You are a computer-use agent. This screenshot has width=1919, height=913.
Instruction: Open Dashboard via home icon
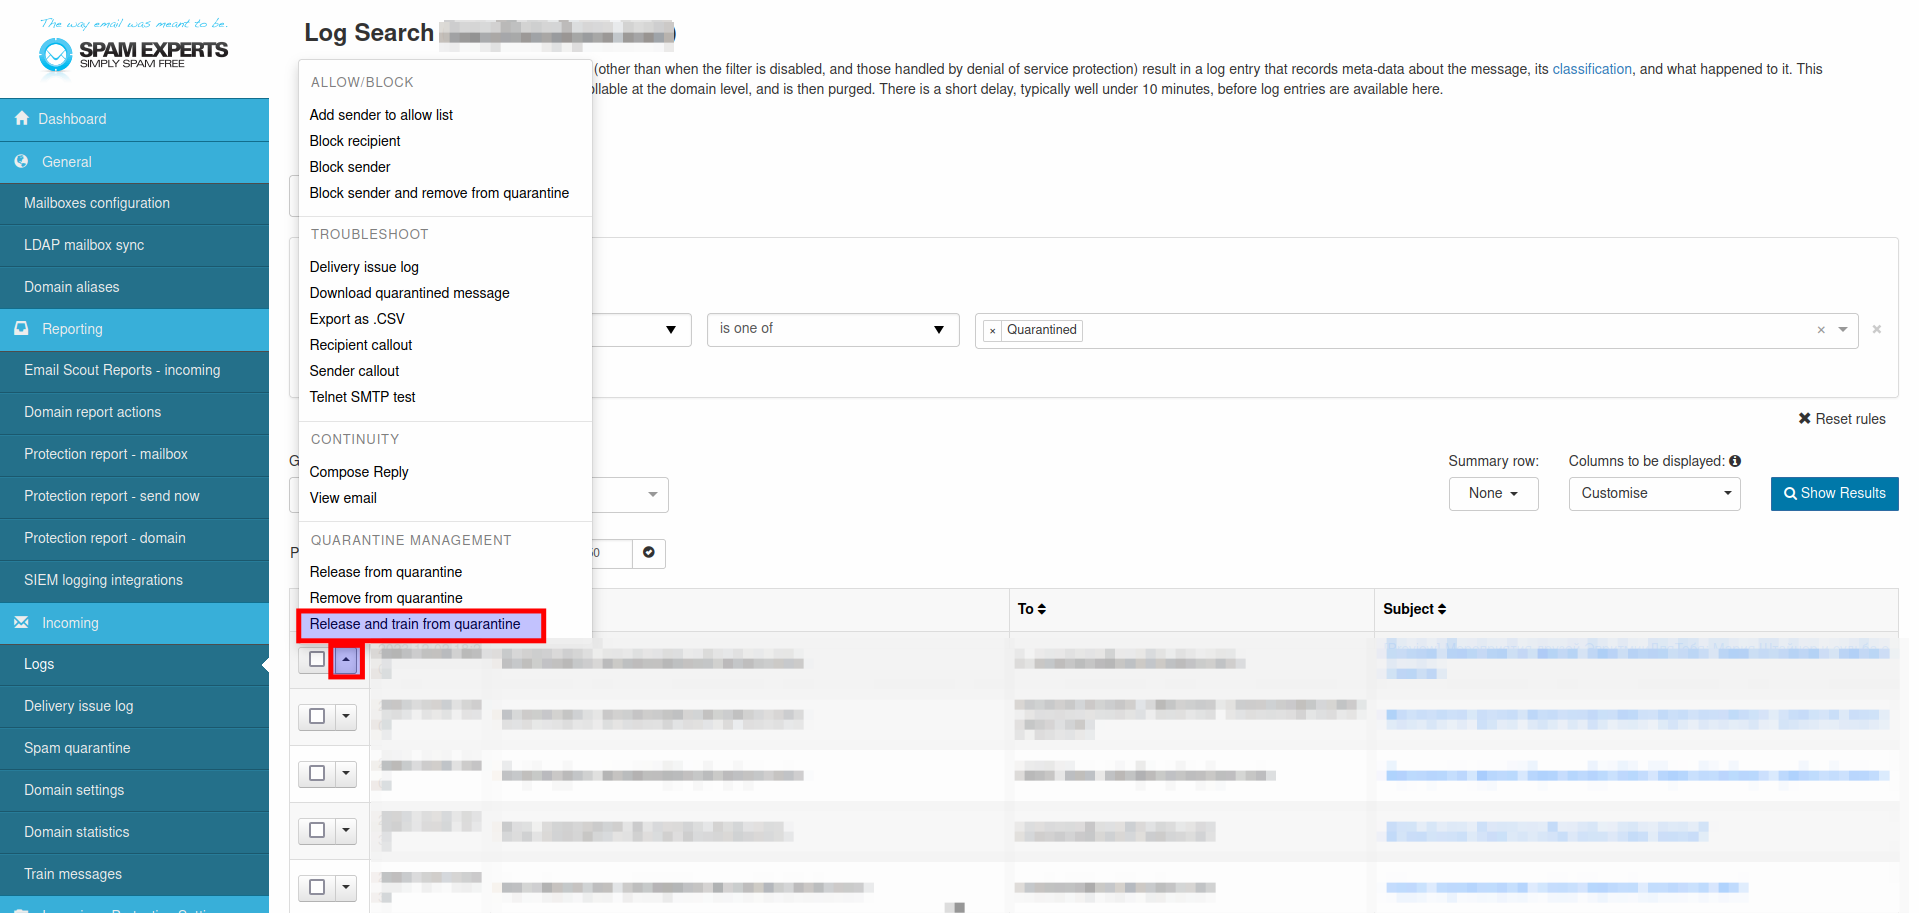point(22,118)
